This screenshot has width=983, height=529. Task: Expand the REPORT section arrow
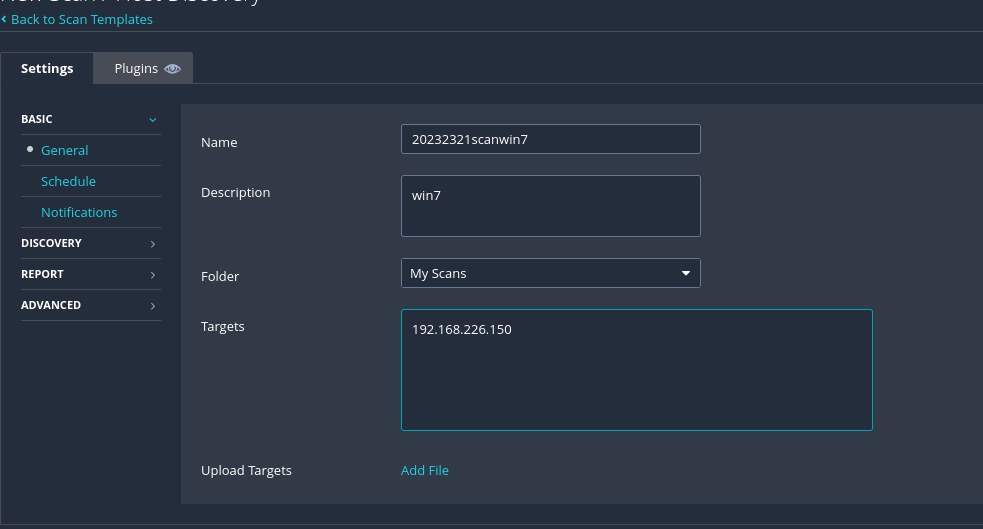pyautogui.click(x=153, y=275)
